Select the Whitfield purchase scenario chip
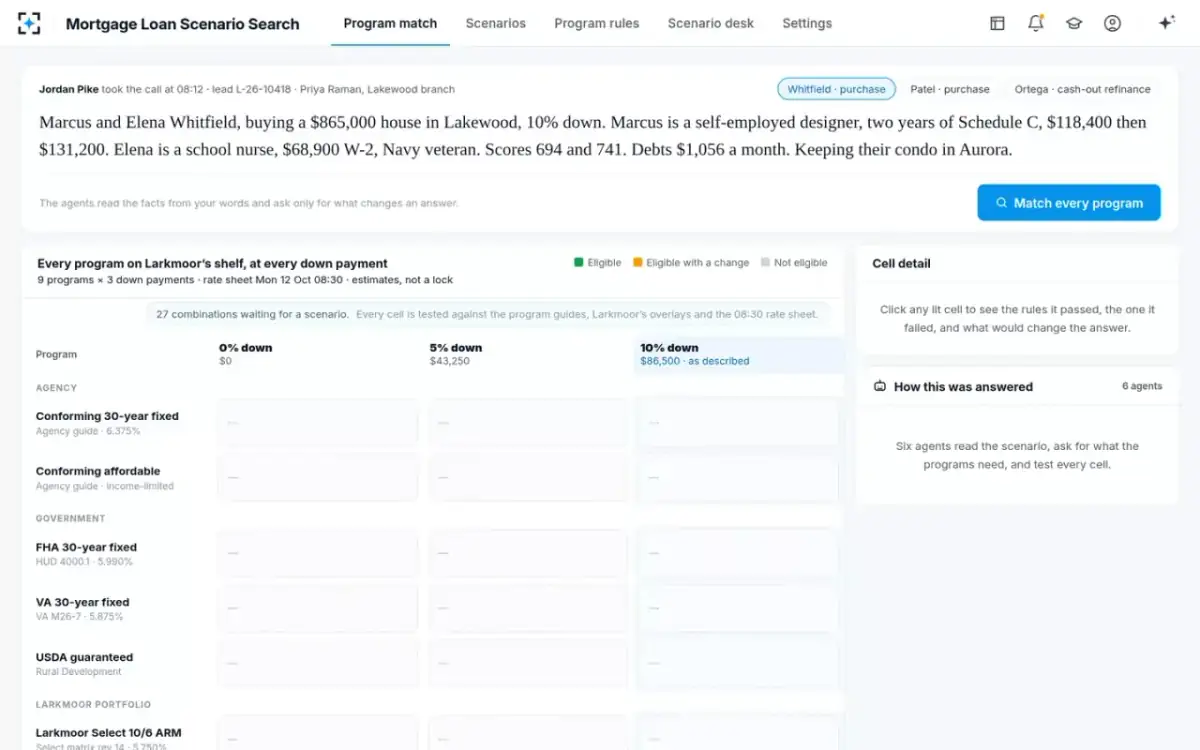 pyautogui.click(x=836, y=89)
